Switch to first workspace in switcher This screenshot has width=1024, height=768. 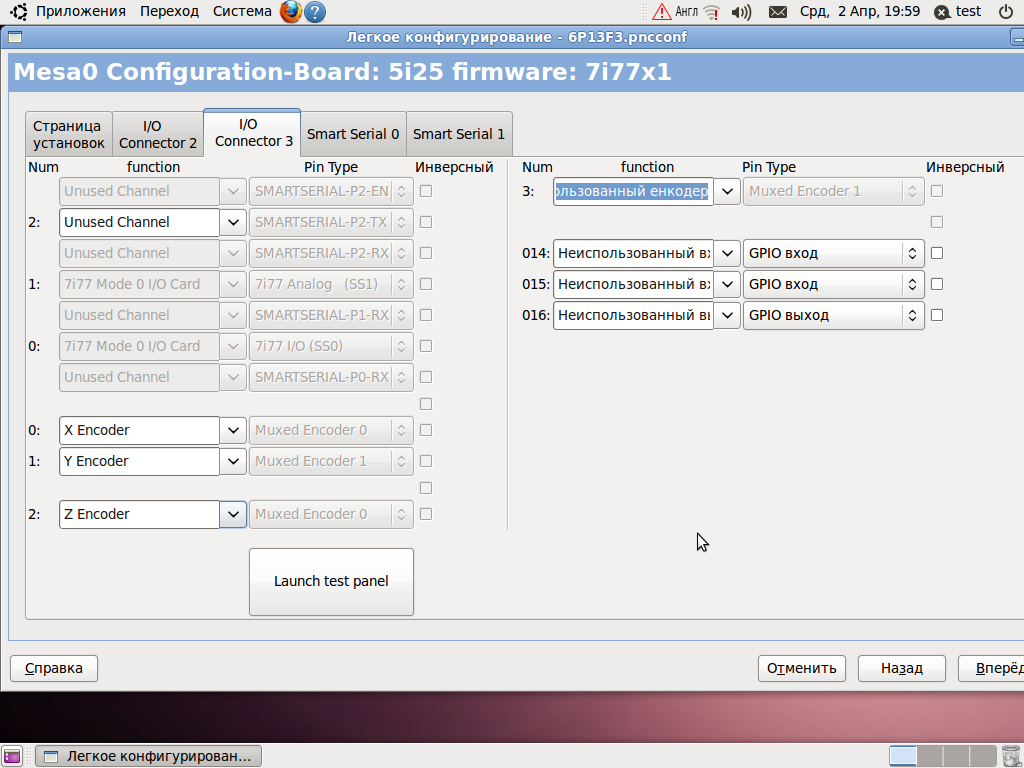(903, 756)
